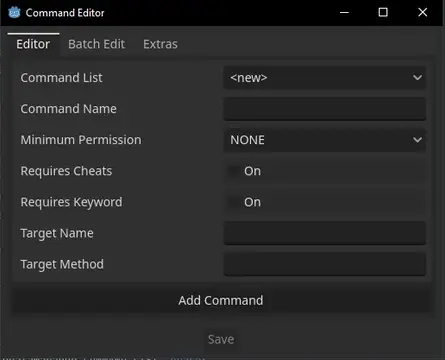Maximize the Command Editor window

pos(383,13)
